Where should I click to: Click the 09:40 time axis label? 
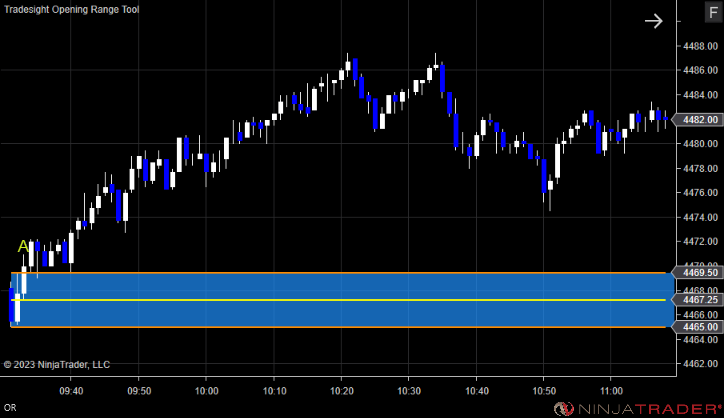pos(71,391)
